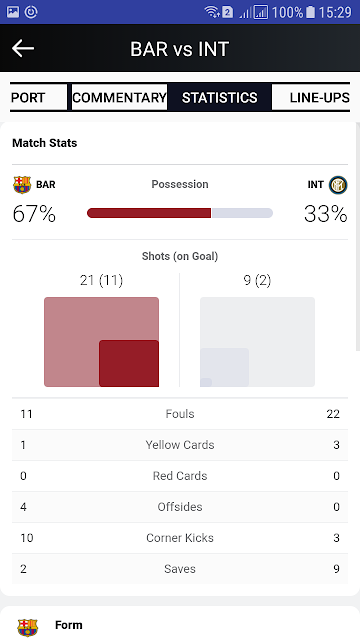Screen dimensions: 360x640
Task: Tap the back arrow icon
Action: pyautogui.click(x=23, y=48)
